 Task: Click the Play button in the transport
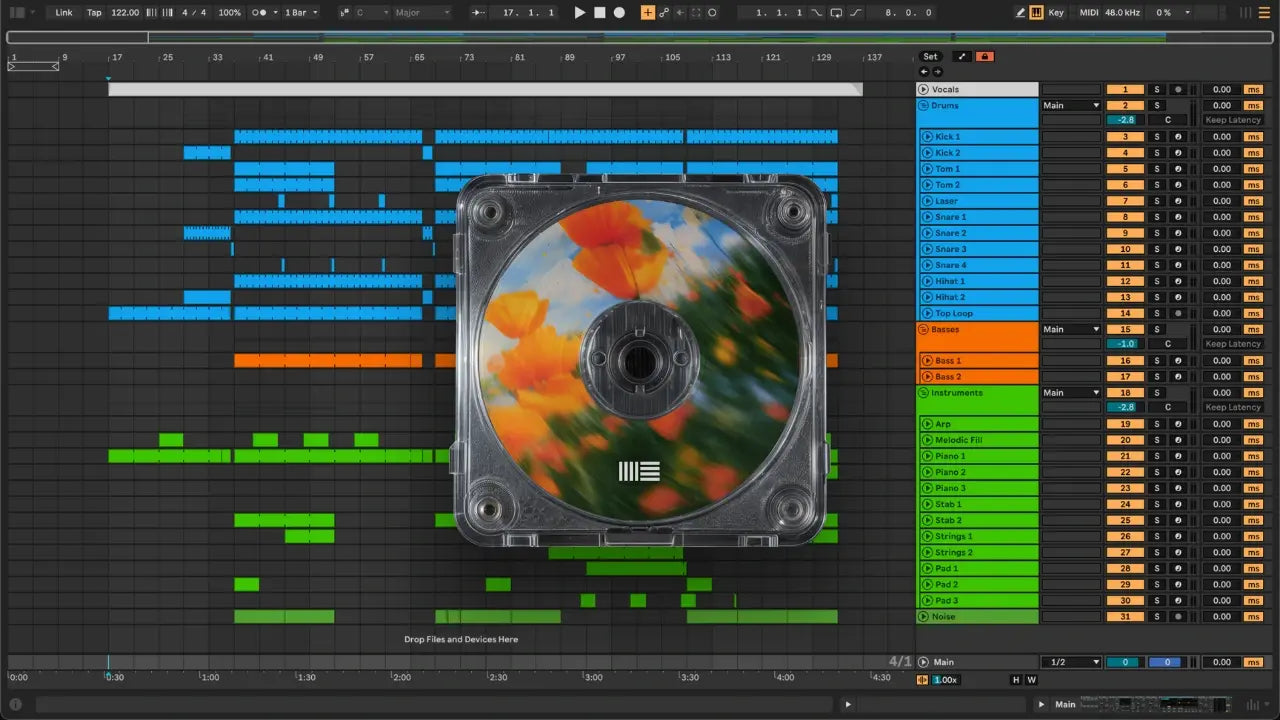[580, 13]
